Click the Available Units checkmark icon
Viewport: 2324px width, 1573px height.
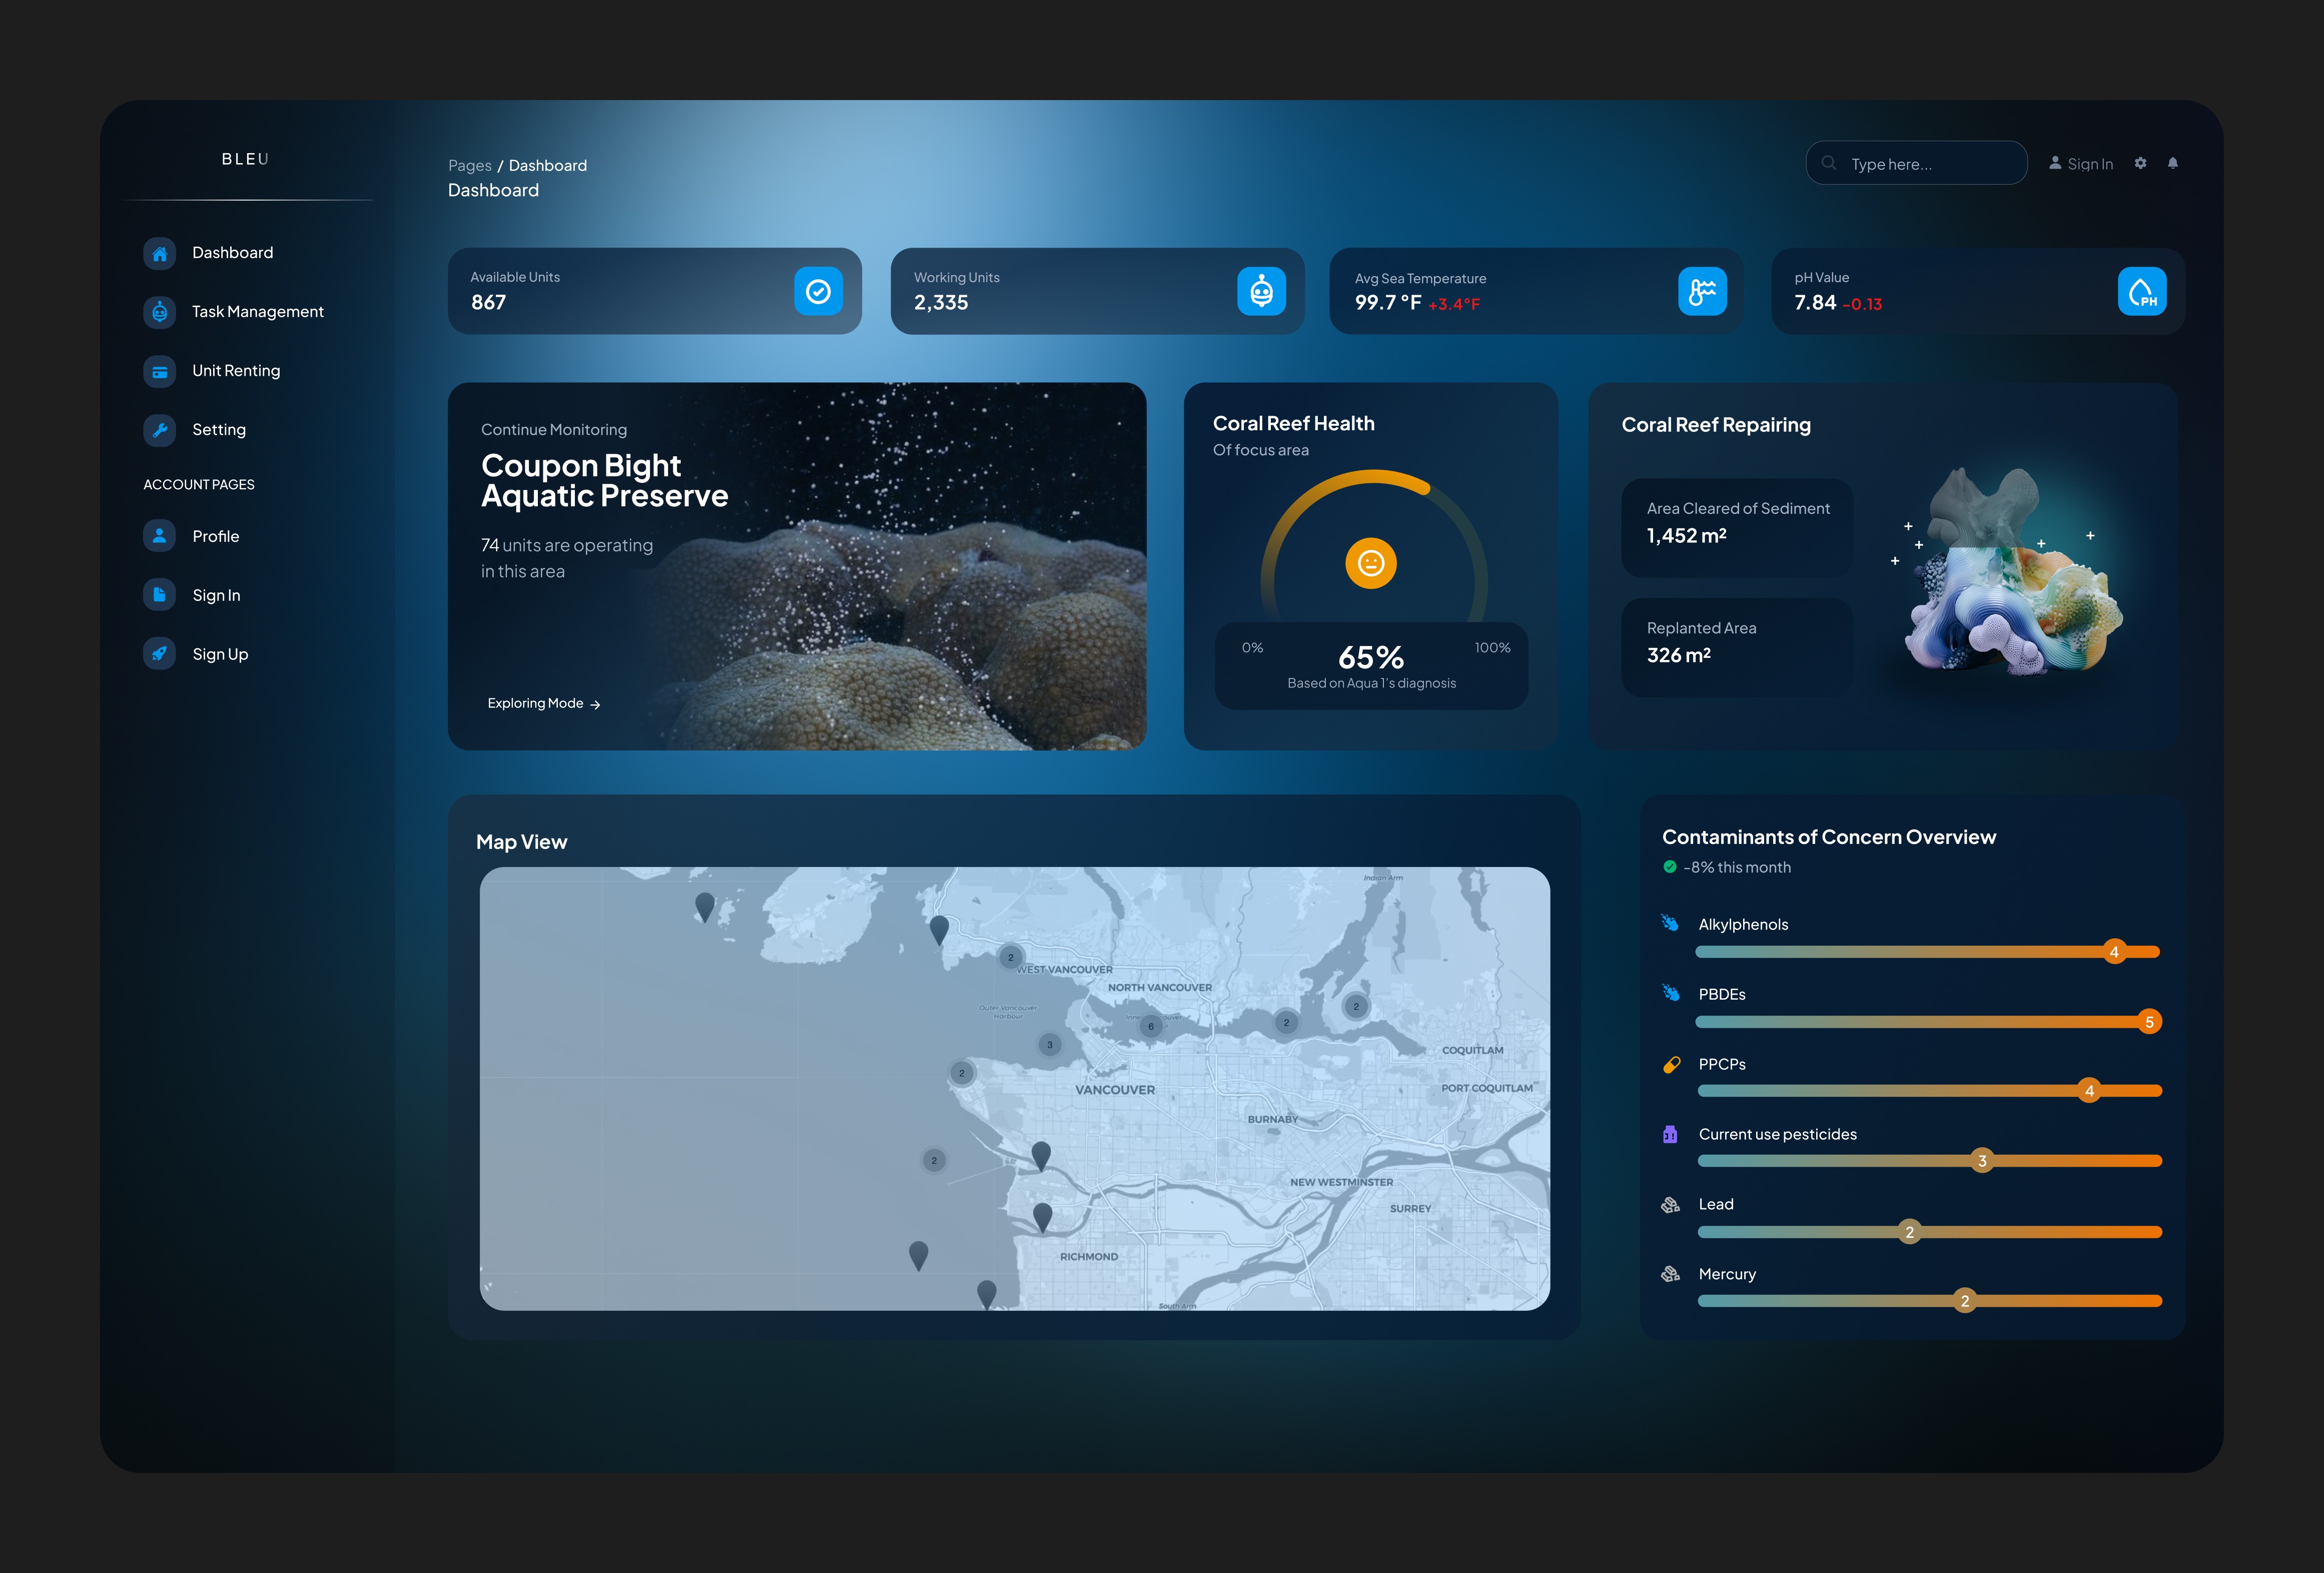click(x=818, y=291)
